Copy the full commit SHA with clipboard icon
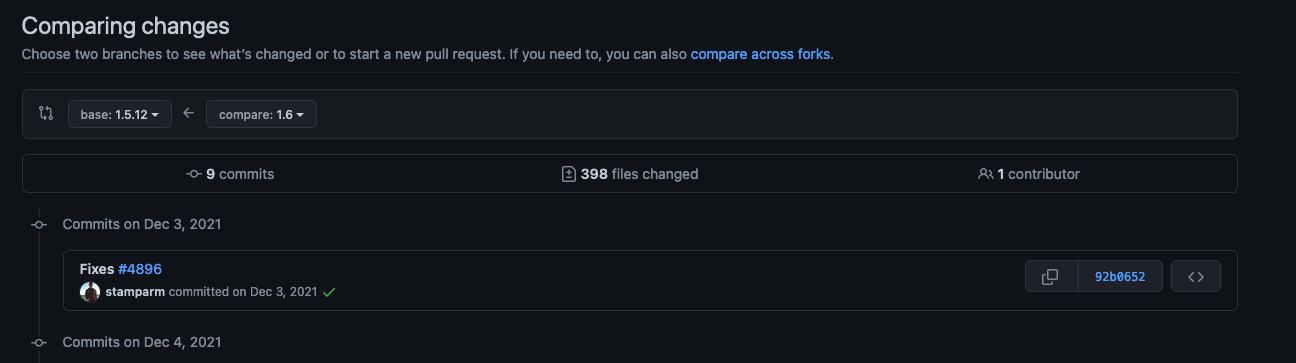Image resolution: width=1296 pixels, height=363 pixels. (x=1051, y=277)
